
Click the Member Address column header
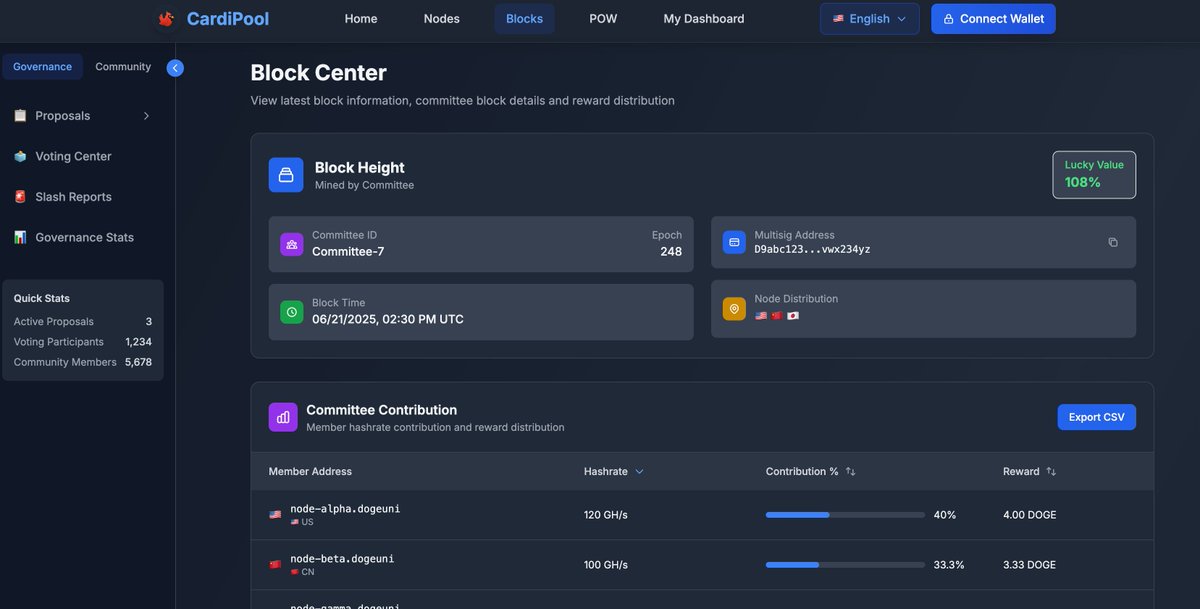310,471
